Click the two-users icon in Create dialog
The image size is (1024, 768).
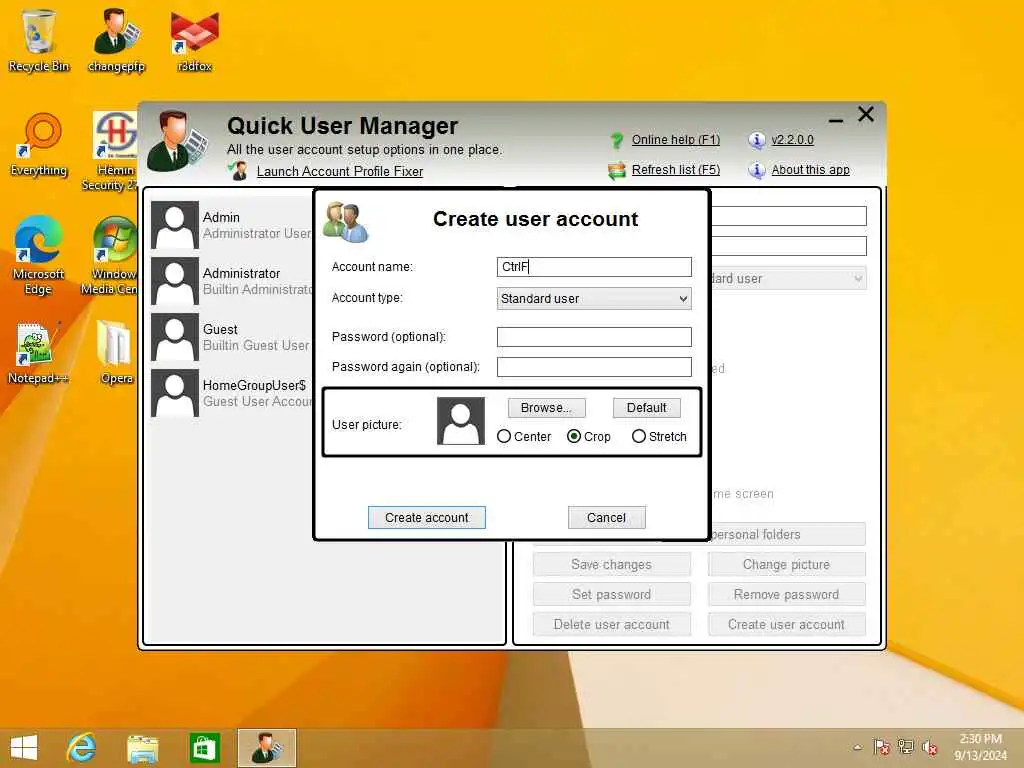click(x=345, y=221)
